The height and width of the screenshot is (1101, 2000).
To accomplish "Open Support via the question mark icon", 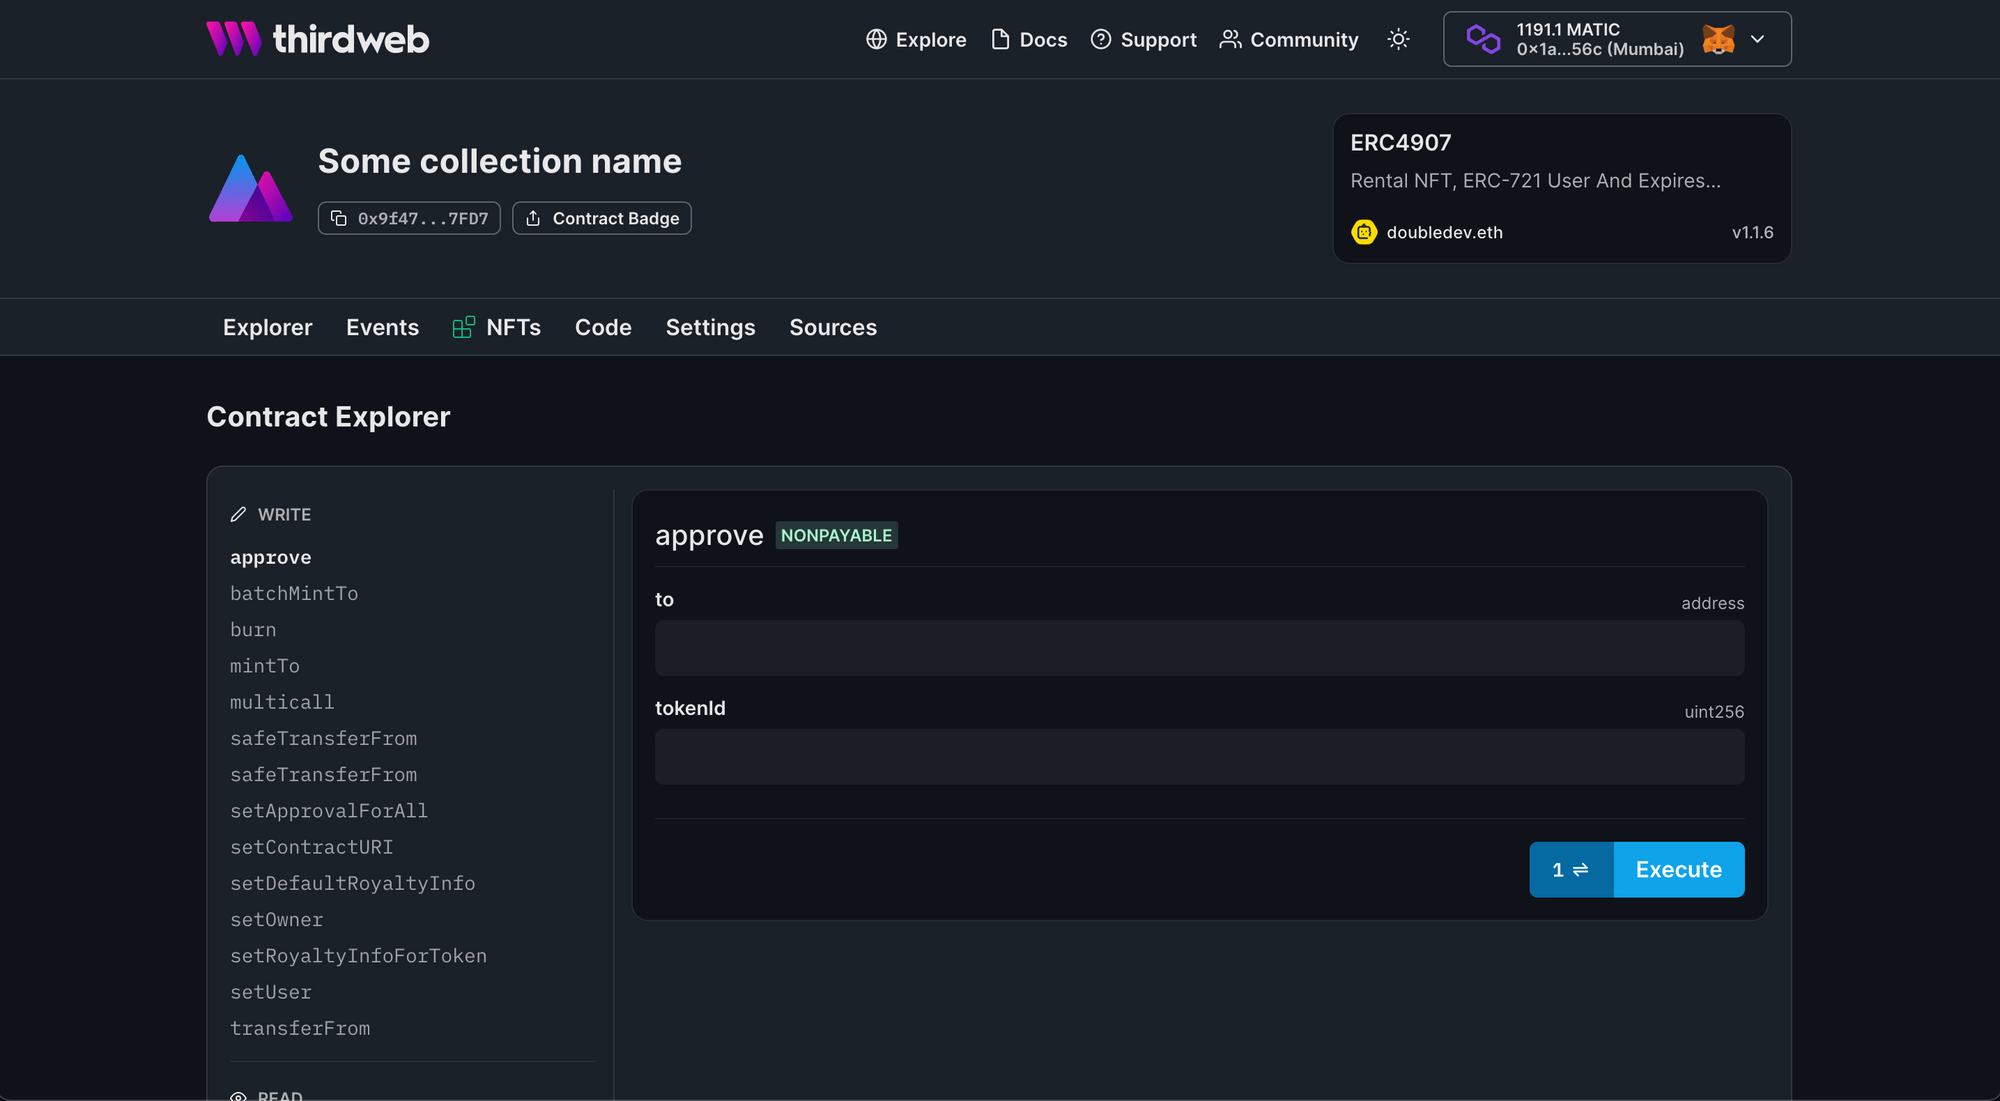I will click(x=1101, y=39).
